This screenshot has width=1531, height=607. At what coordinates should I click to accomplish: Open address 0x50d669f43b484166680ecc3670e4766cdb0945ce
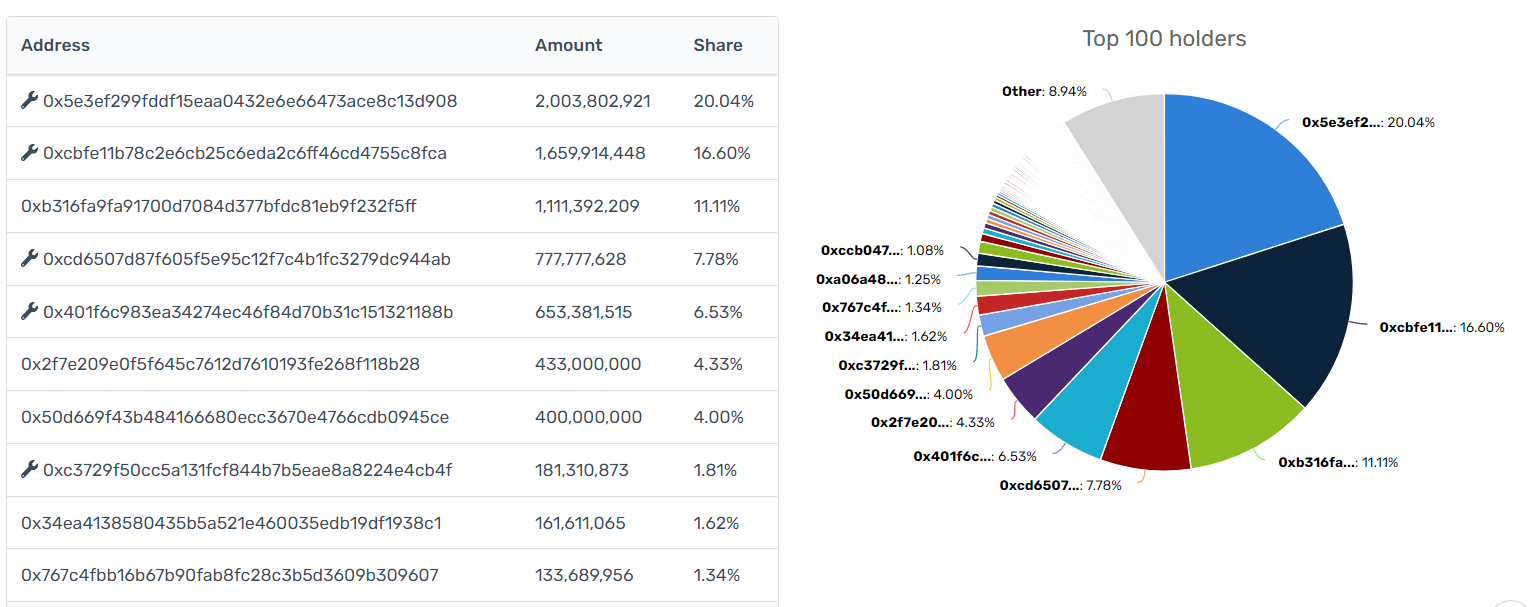pyautogui.click(x=234, y=417)
